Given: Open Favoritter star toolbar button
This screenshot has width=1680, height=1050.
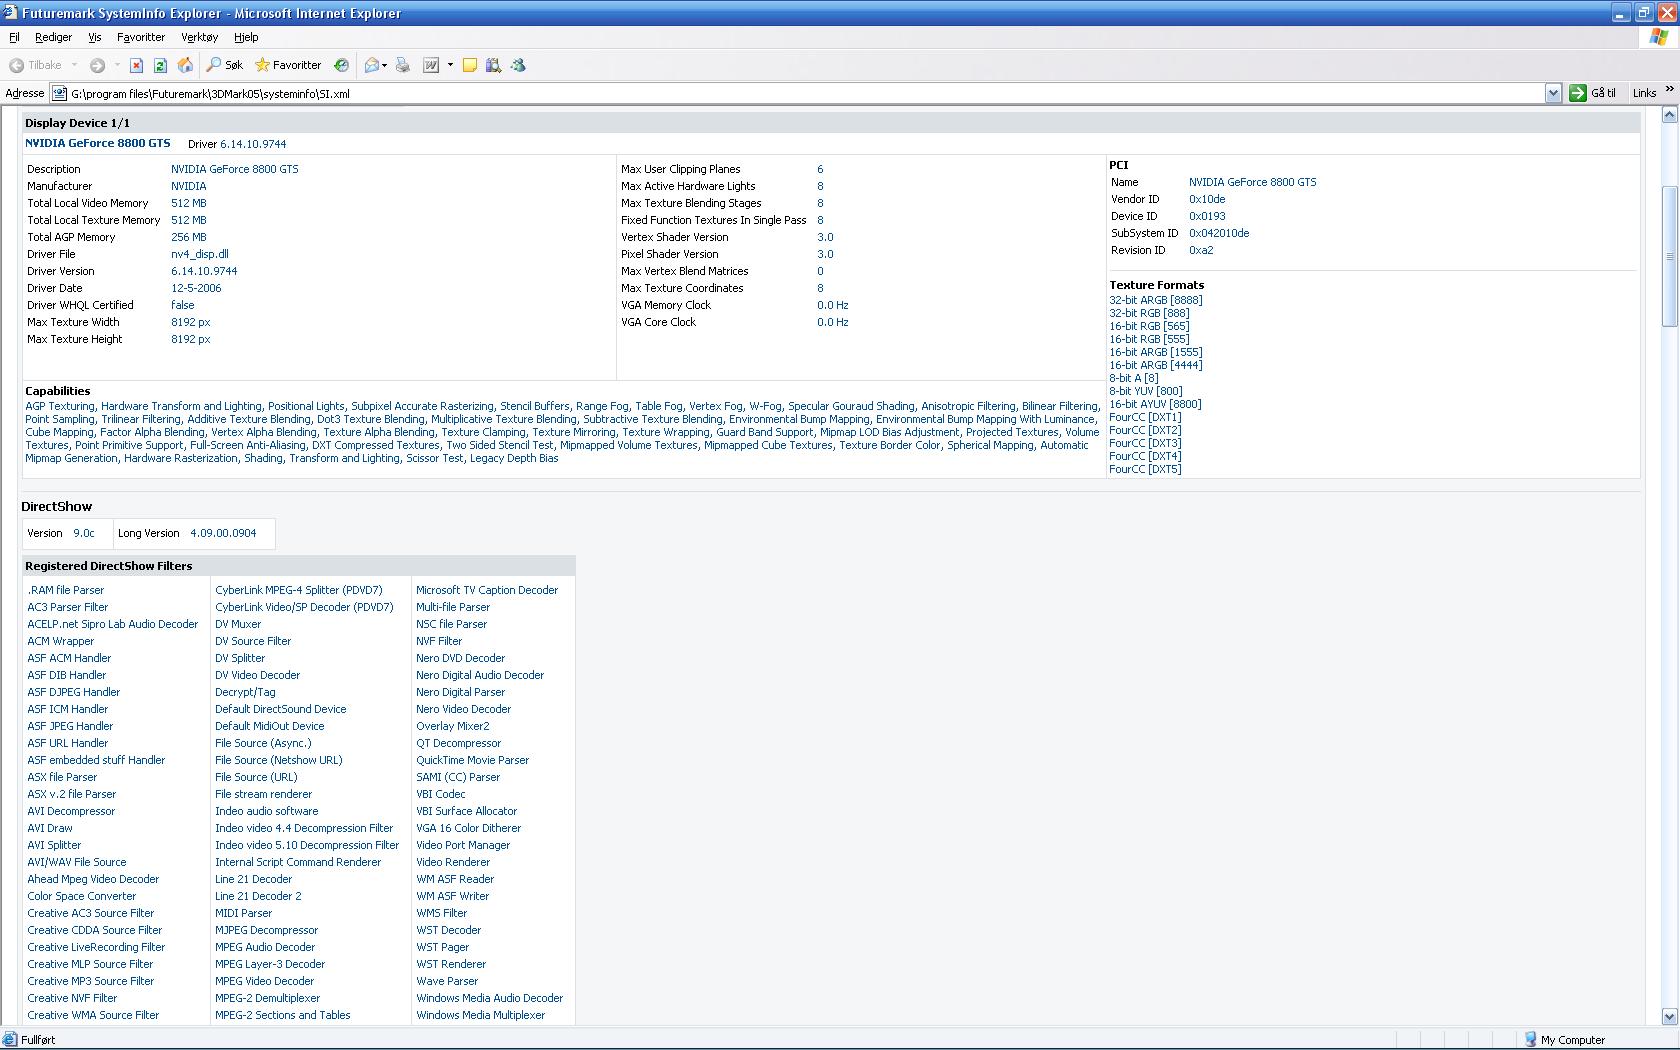Looking at the screenshot, I should coord(288,65).
